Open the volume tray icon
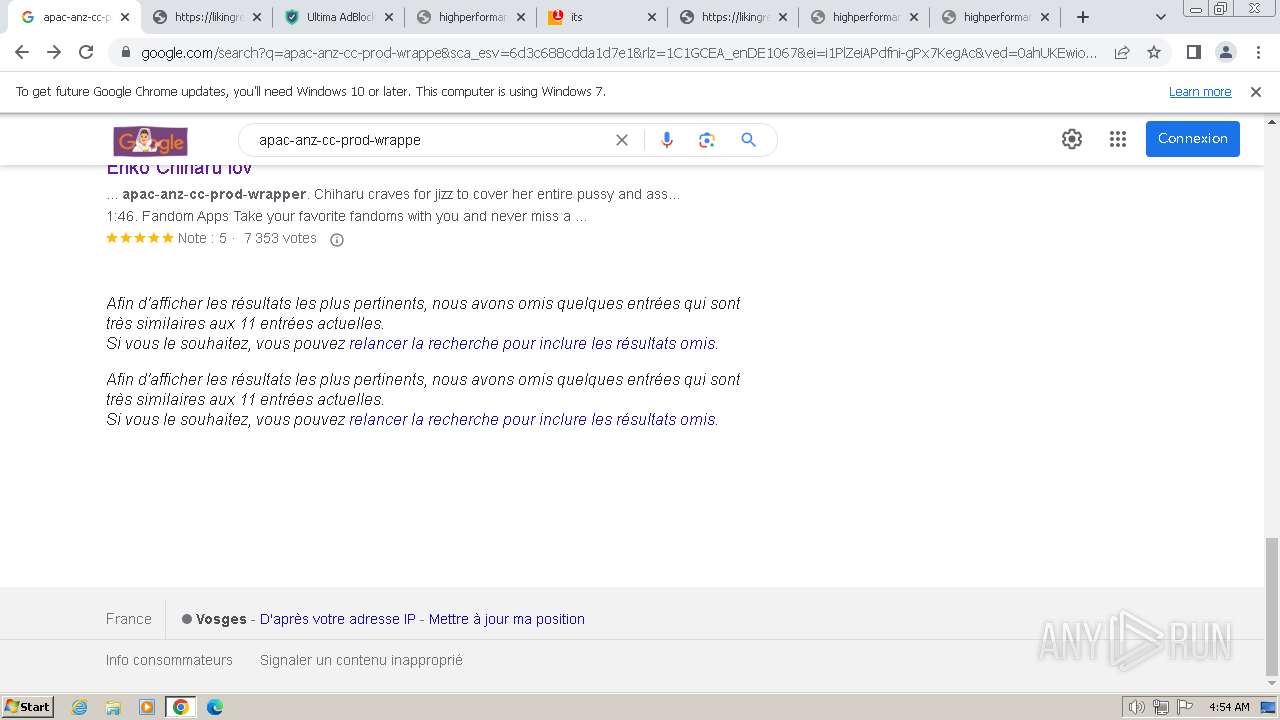The image size is (1280, 720). tap(1136, 707)
